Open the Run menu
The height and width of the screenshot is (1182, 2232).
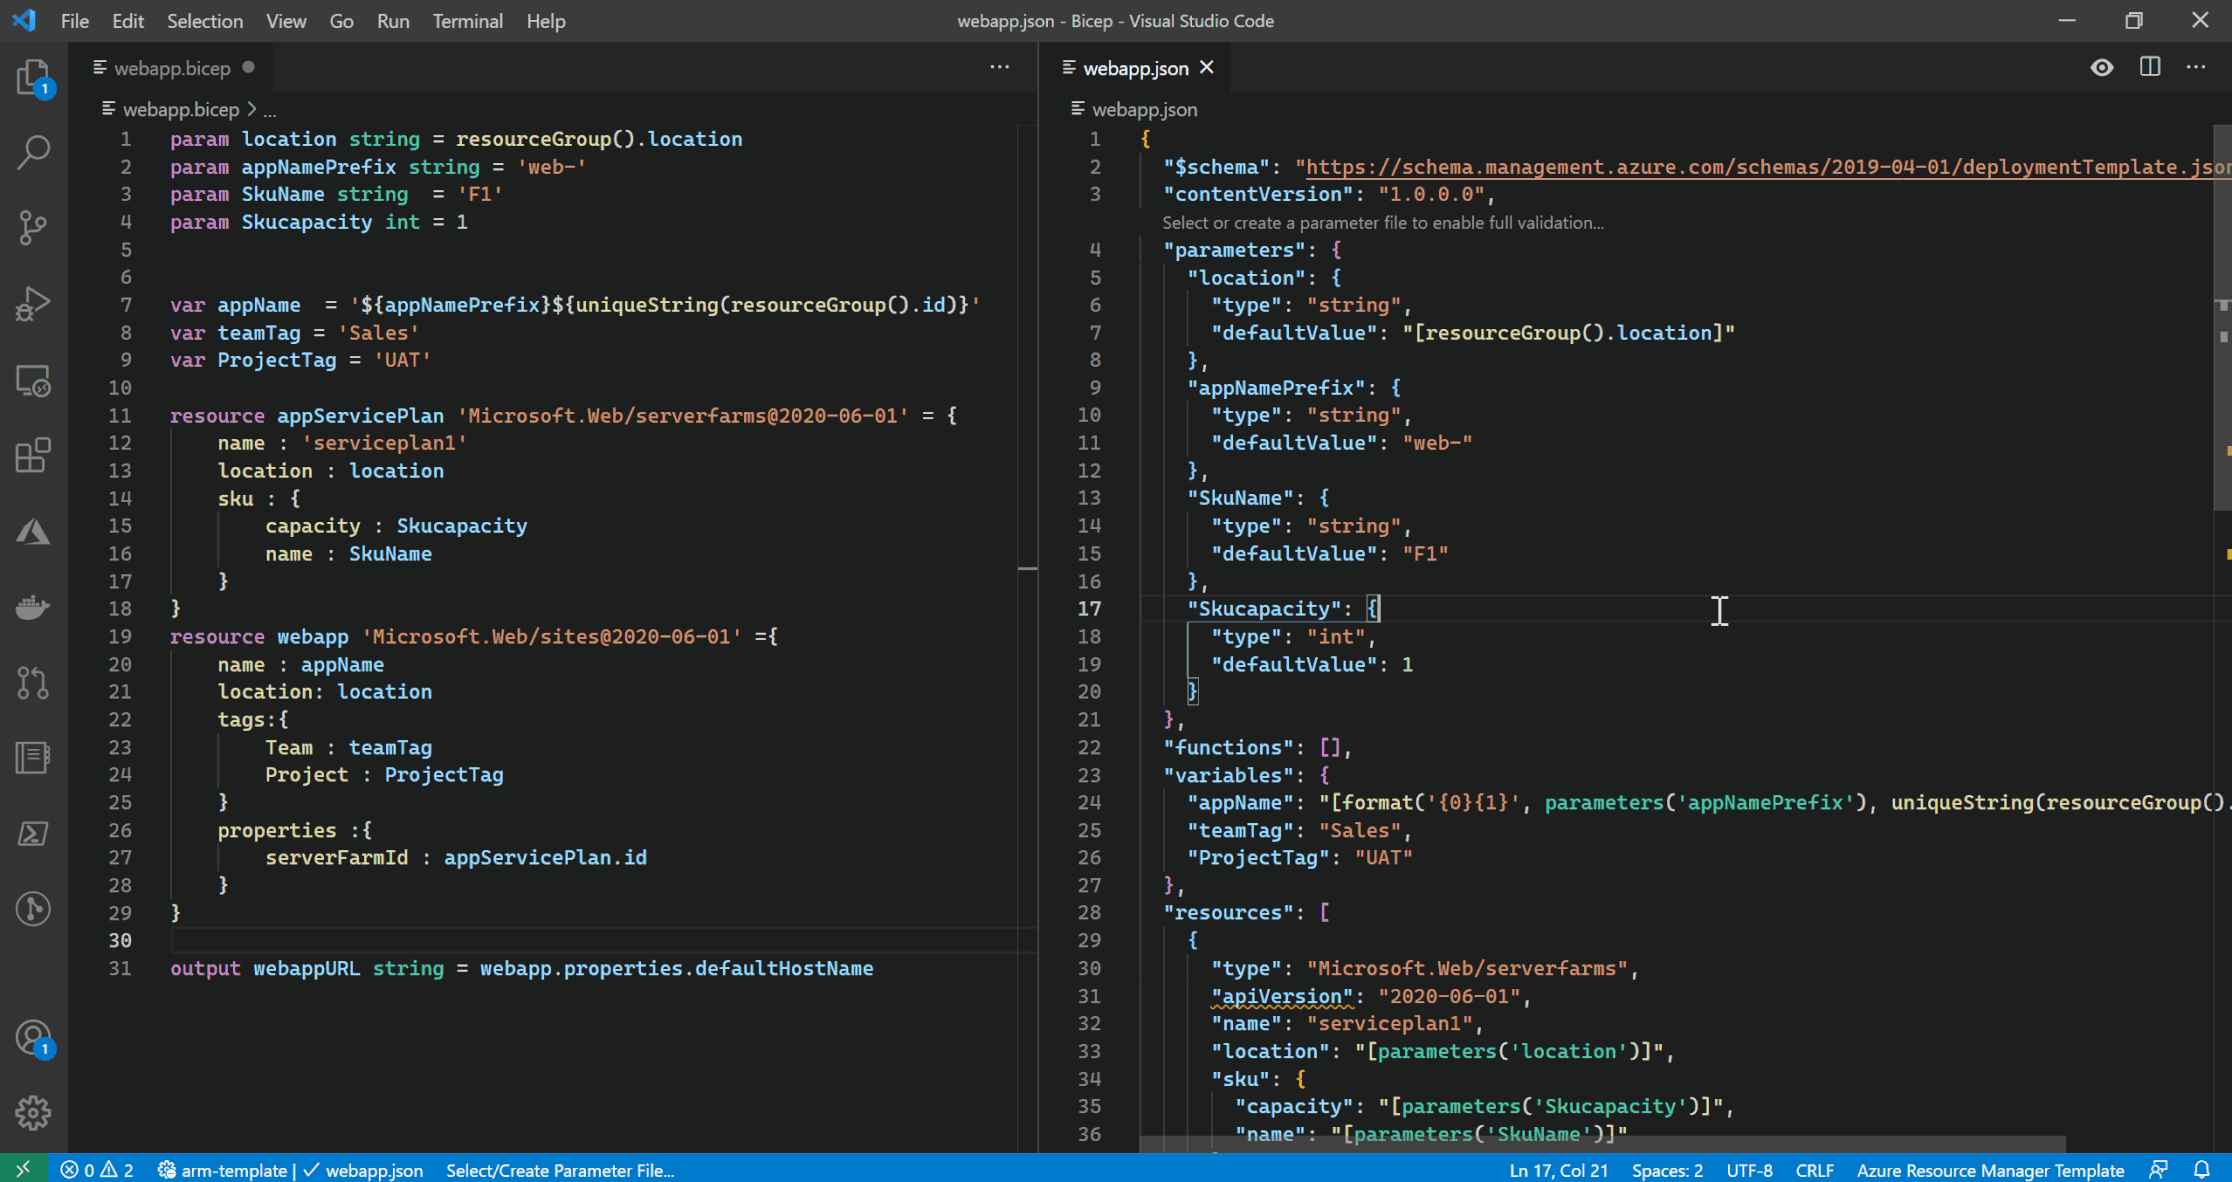pos(392,20)
